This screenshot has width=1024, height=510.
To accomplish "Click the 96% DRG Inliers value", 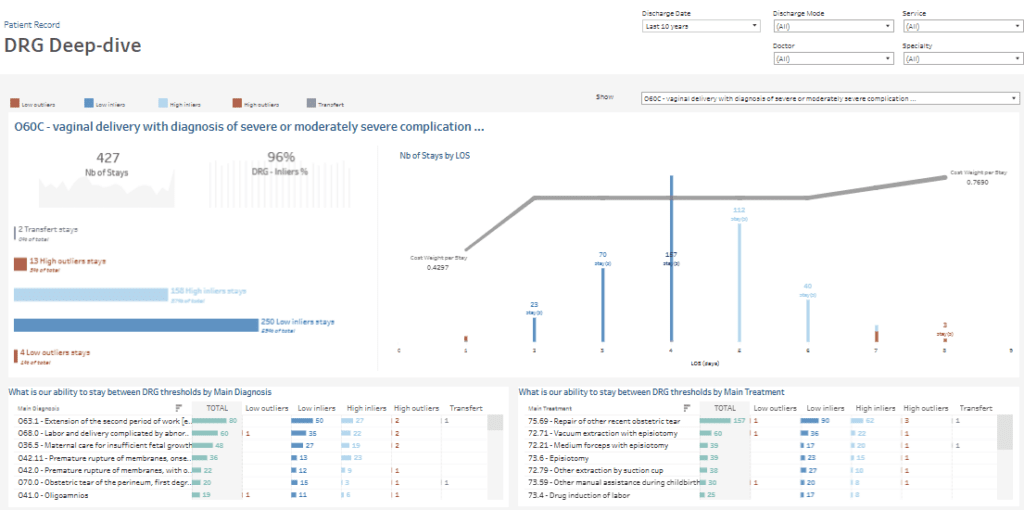I will point(281,157).
